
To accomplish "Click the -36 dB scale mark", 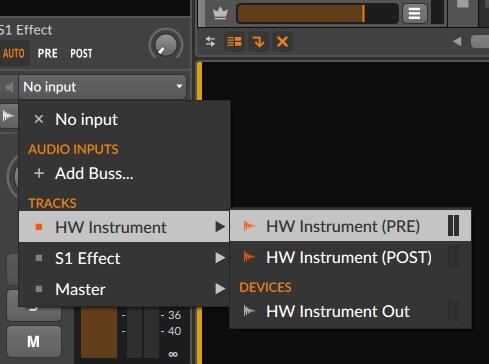I will 171,315.
